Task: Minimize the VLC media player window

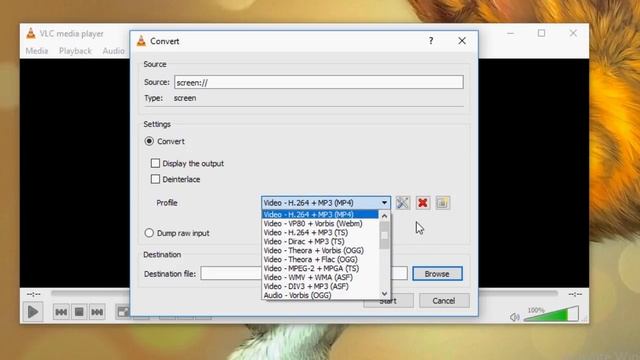Action: point(510,33)
